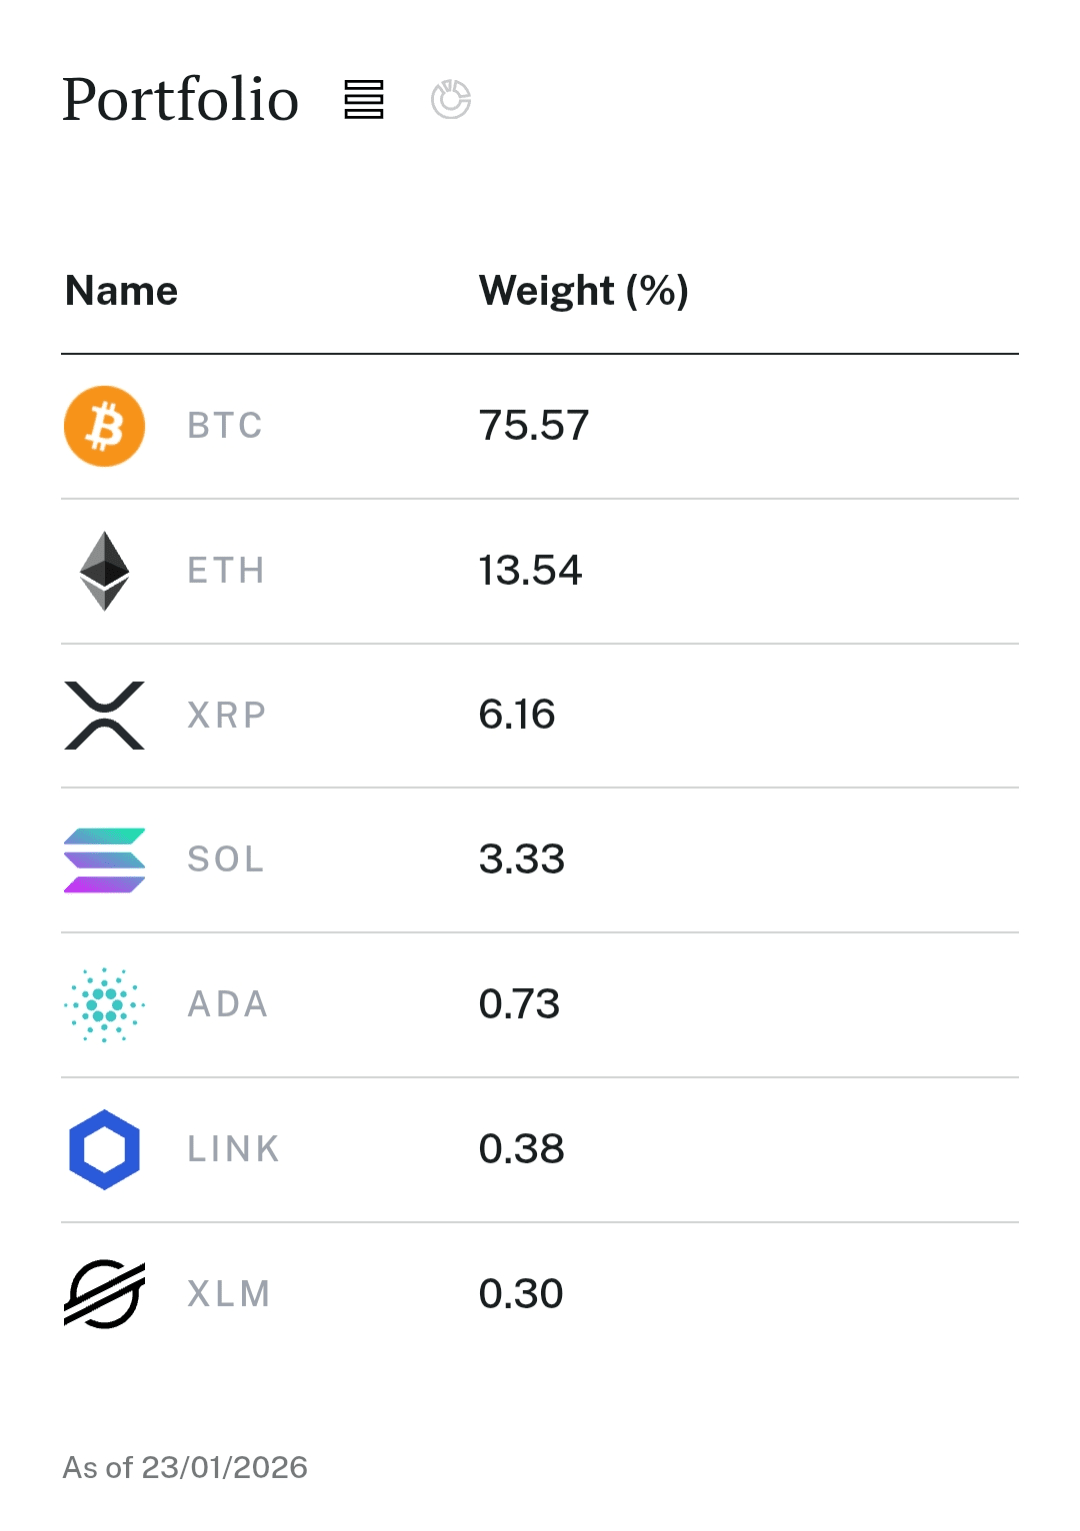Click the XRP logo icon
Image resolution: width=1080 pixels, height=1531 pixels.
tap(105, 715)
